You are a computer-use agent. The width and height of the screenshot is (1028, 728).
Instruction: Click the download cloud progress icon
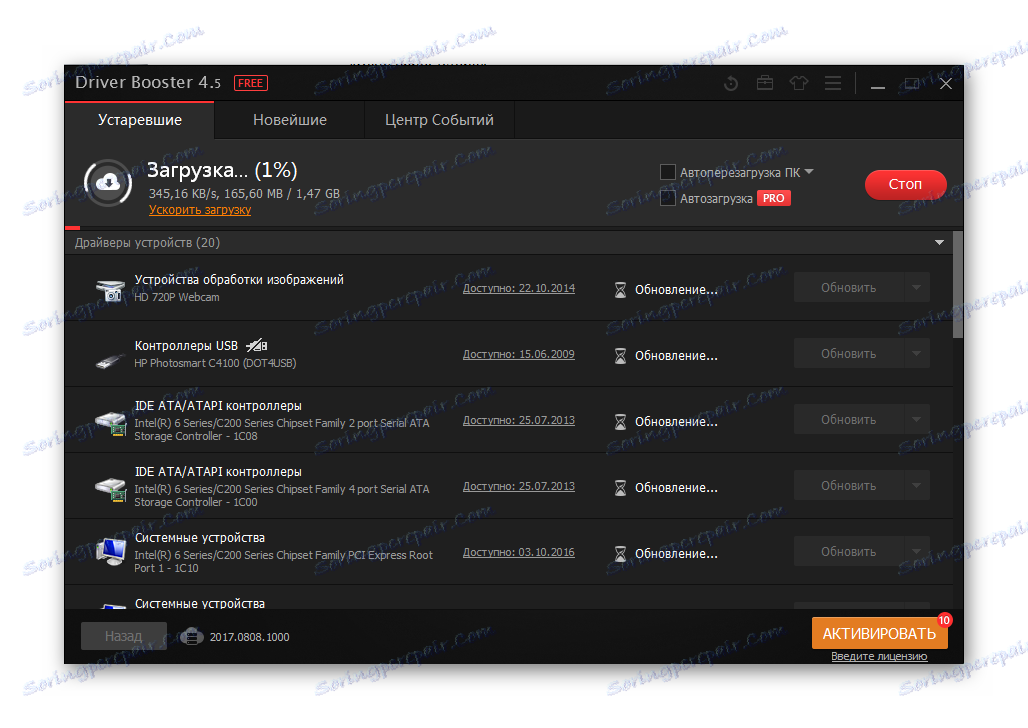point(108,183)
